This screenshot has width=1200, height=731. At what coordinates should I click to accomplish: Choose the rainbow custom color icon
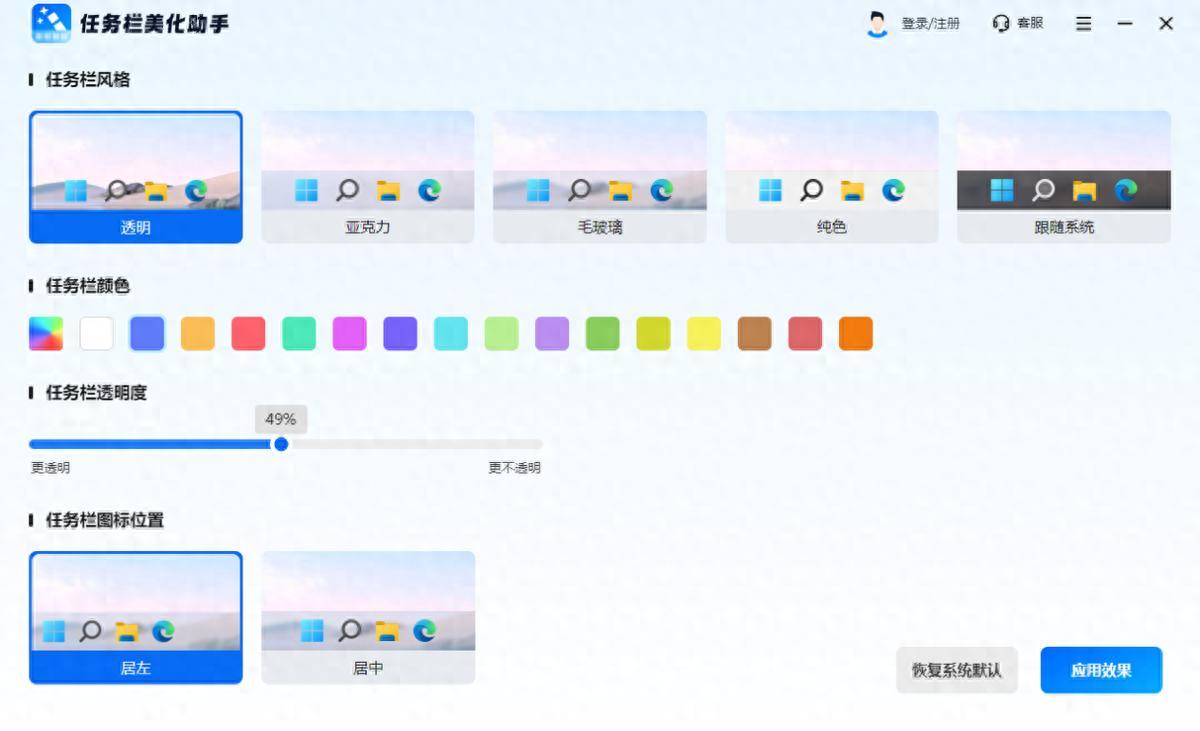(46, 333)
